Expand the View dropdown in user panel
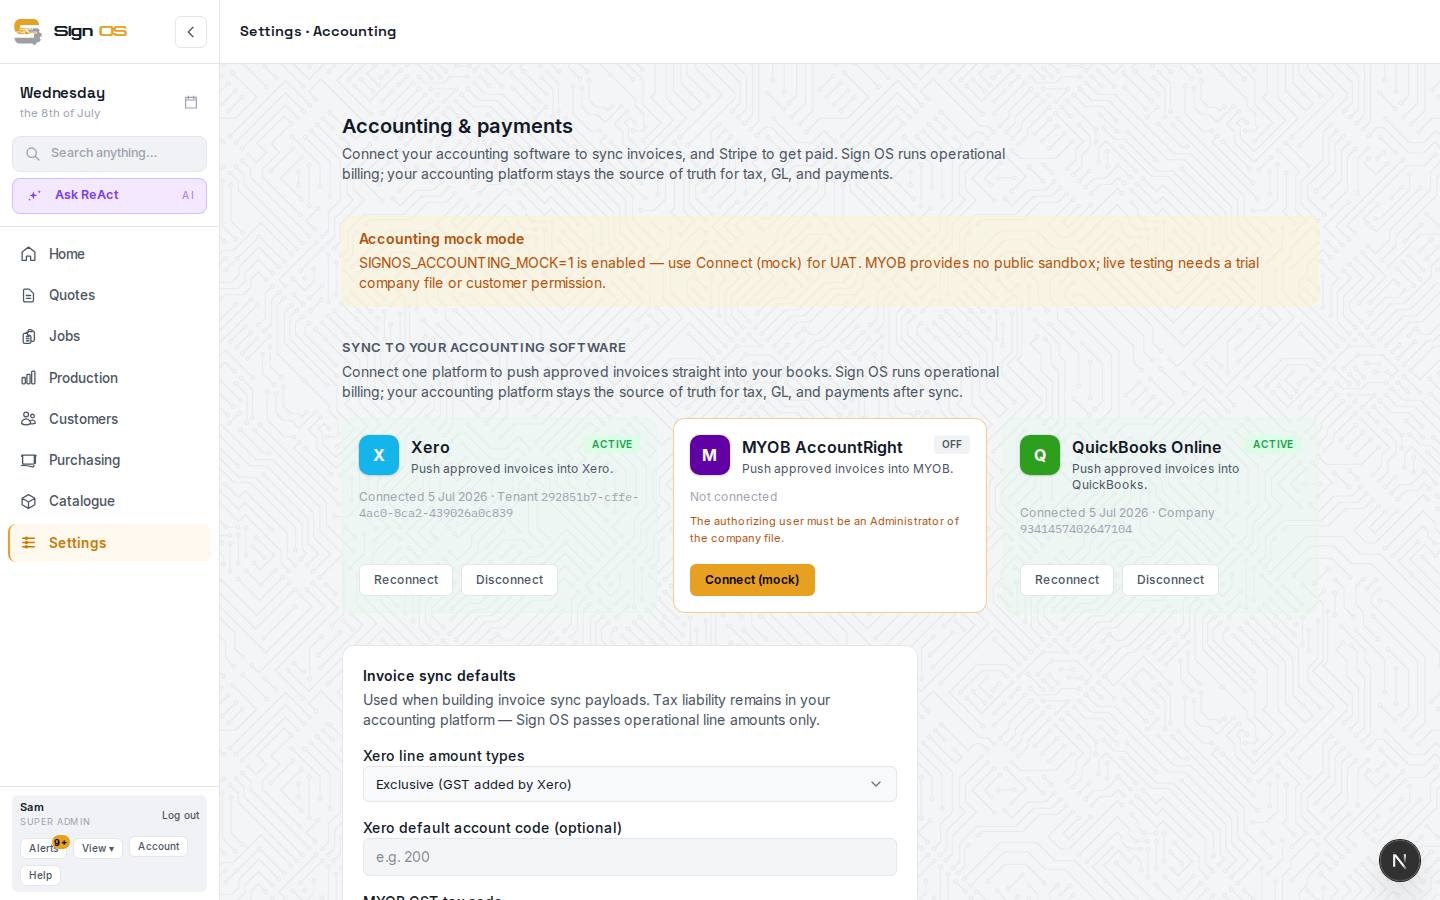1440x900 pixels. tap(98, 848)
